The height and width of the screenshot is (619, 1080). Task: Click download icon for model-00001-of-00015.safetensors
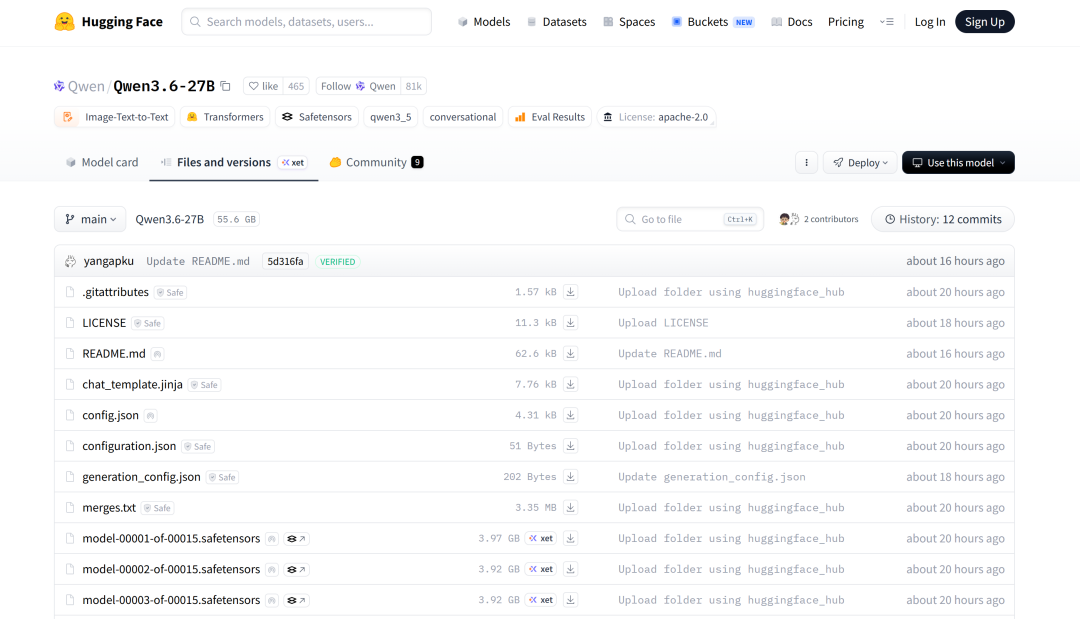(x=570, y=538)
